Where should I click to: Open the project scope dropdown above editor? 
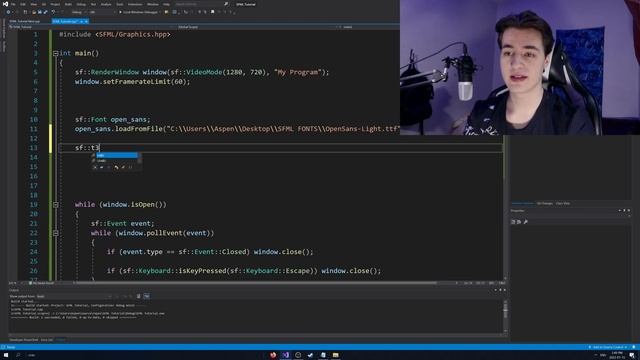[x=91, y=27]
